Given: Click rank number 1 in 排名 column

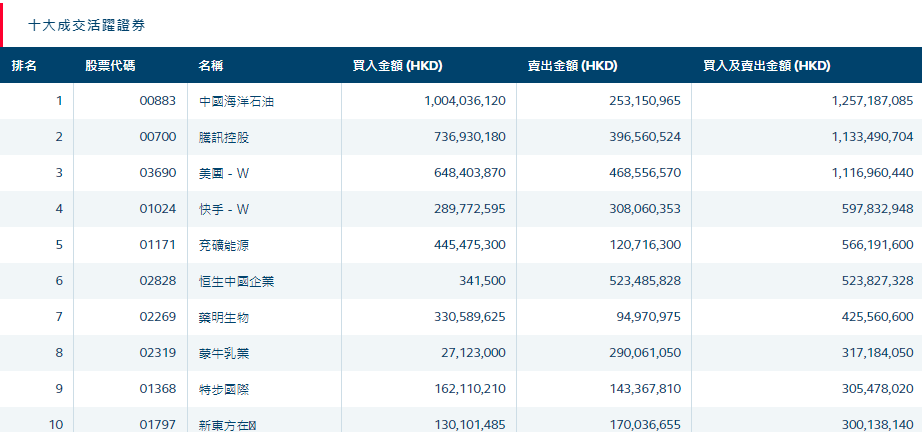Looking at the screenshot, I should [x=59, y=101].
